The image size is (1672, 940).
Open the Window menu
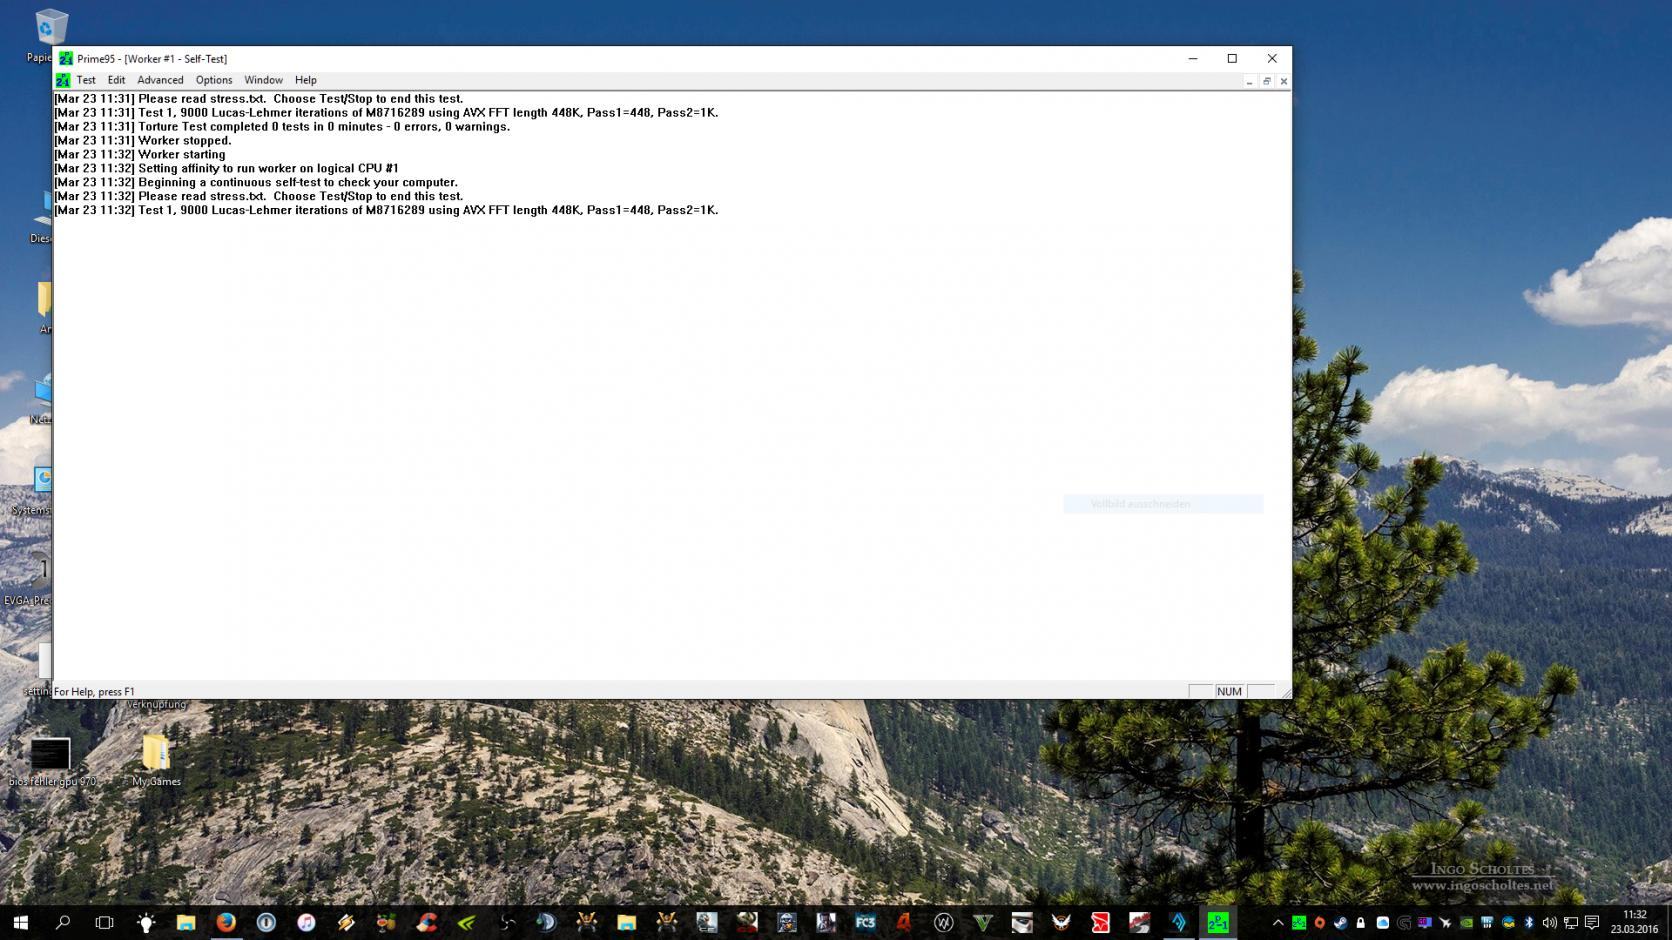pyautogui.click(x=263, y=80)
